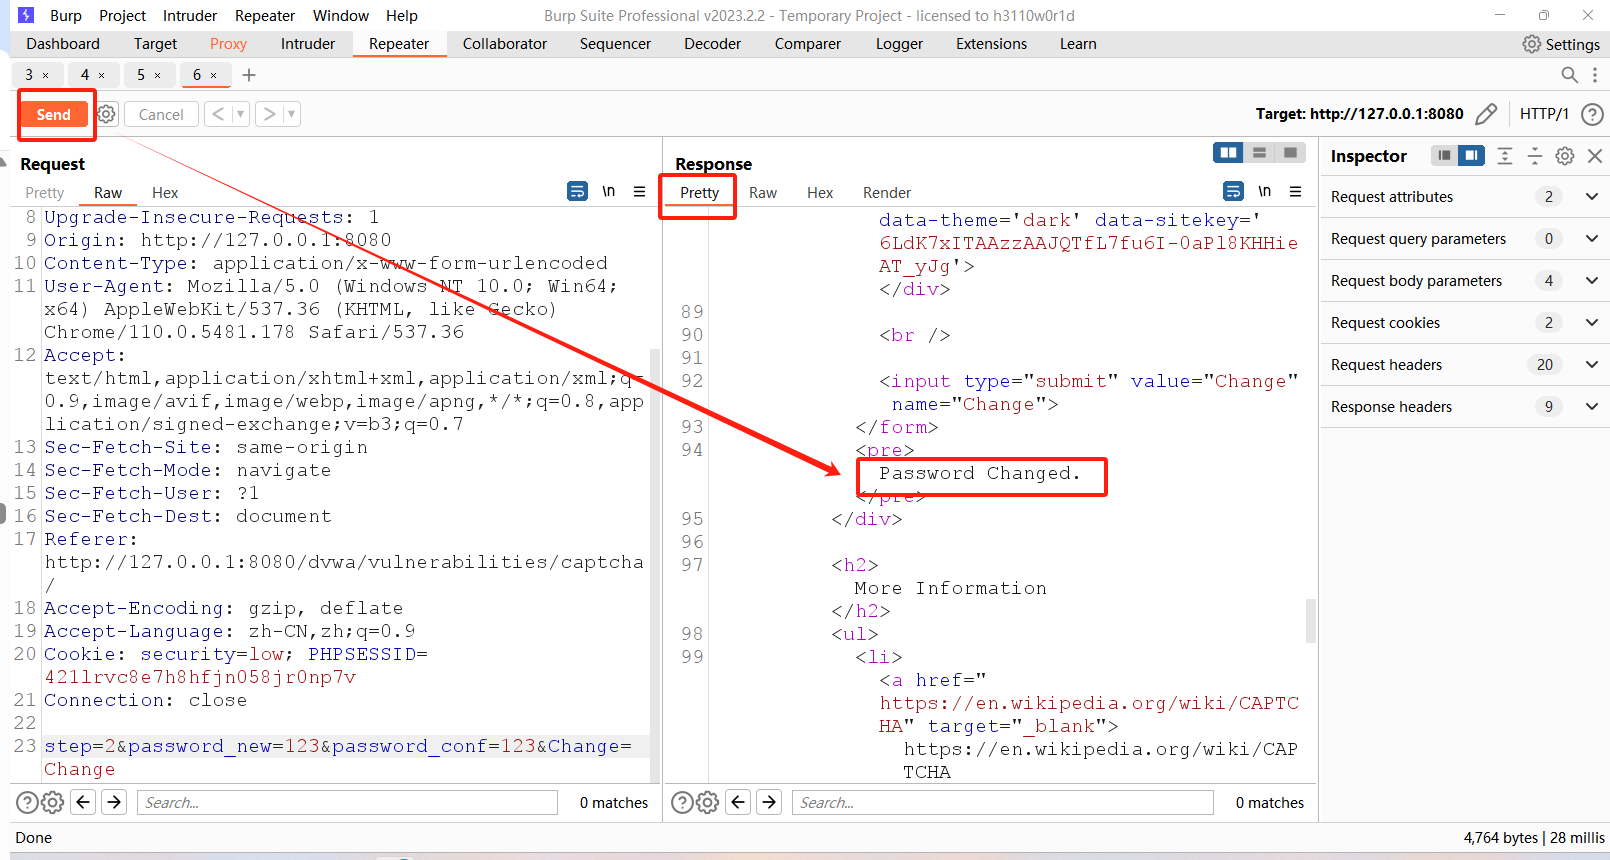Toggle non-printable characters in Request panel
The height and width of the screenshot is (860, 1610).
pos(609,191)
